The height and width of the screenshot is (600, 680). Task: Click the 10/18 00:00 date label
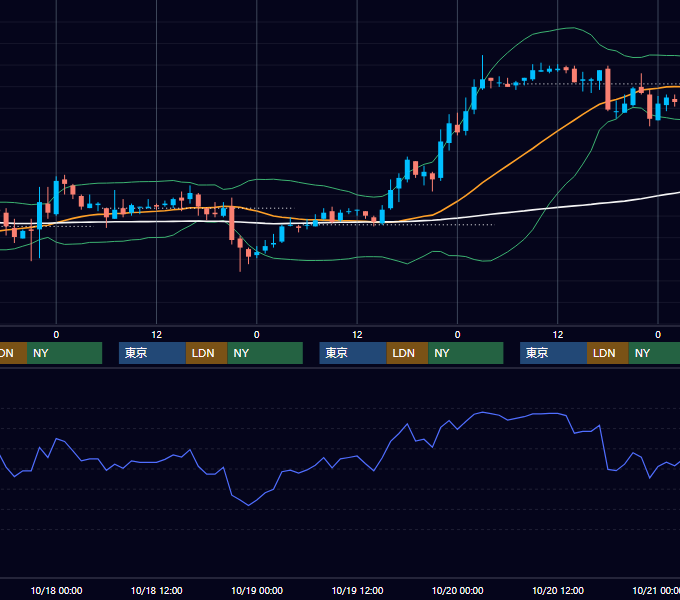(56, 590)
